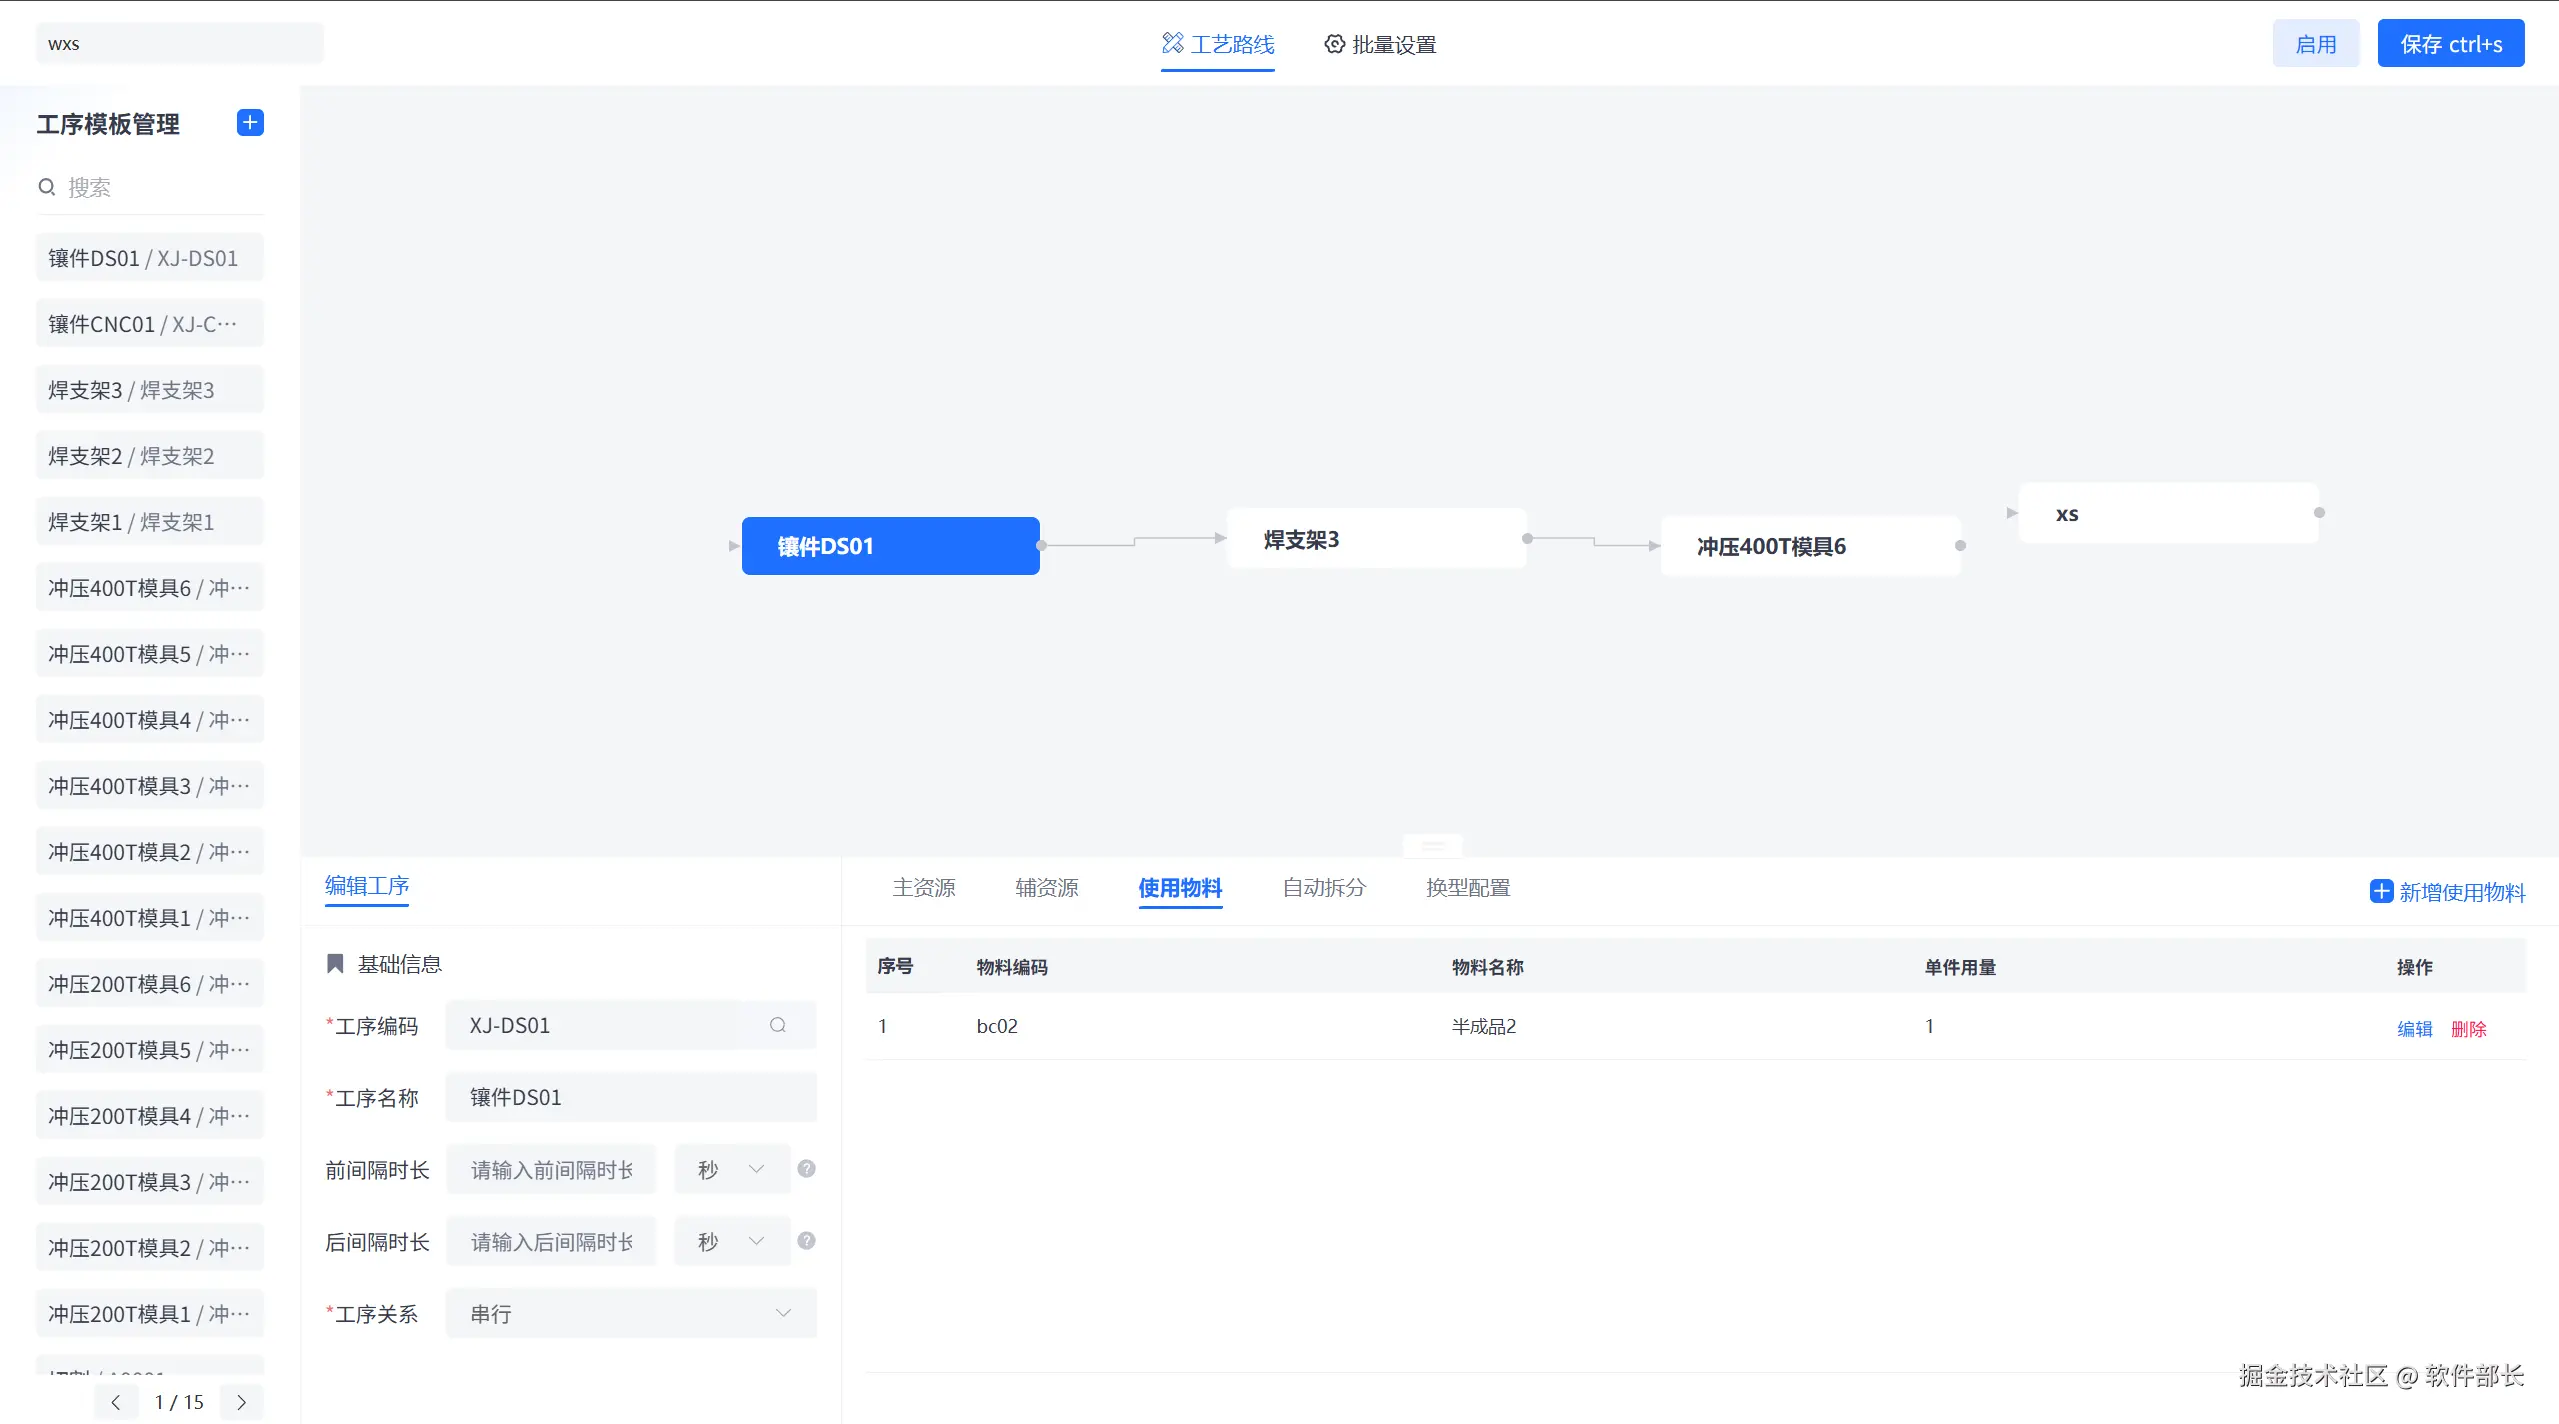Viewport: 2559px width, 1424px height.
Task: Select the 焊支架3 node in flowchart
Action: click(1376, 540)
